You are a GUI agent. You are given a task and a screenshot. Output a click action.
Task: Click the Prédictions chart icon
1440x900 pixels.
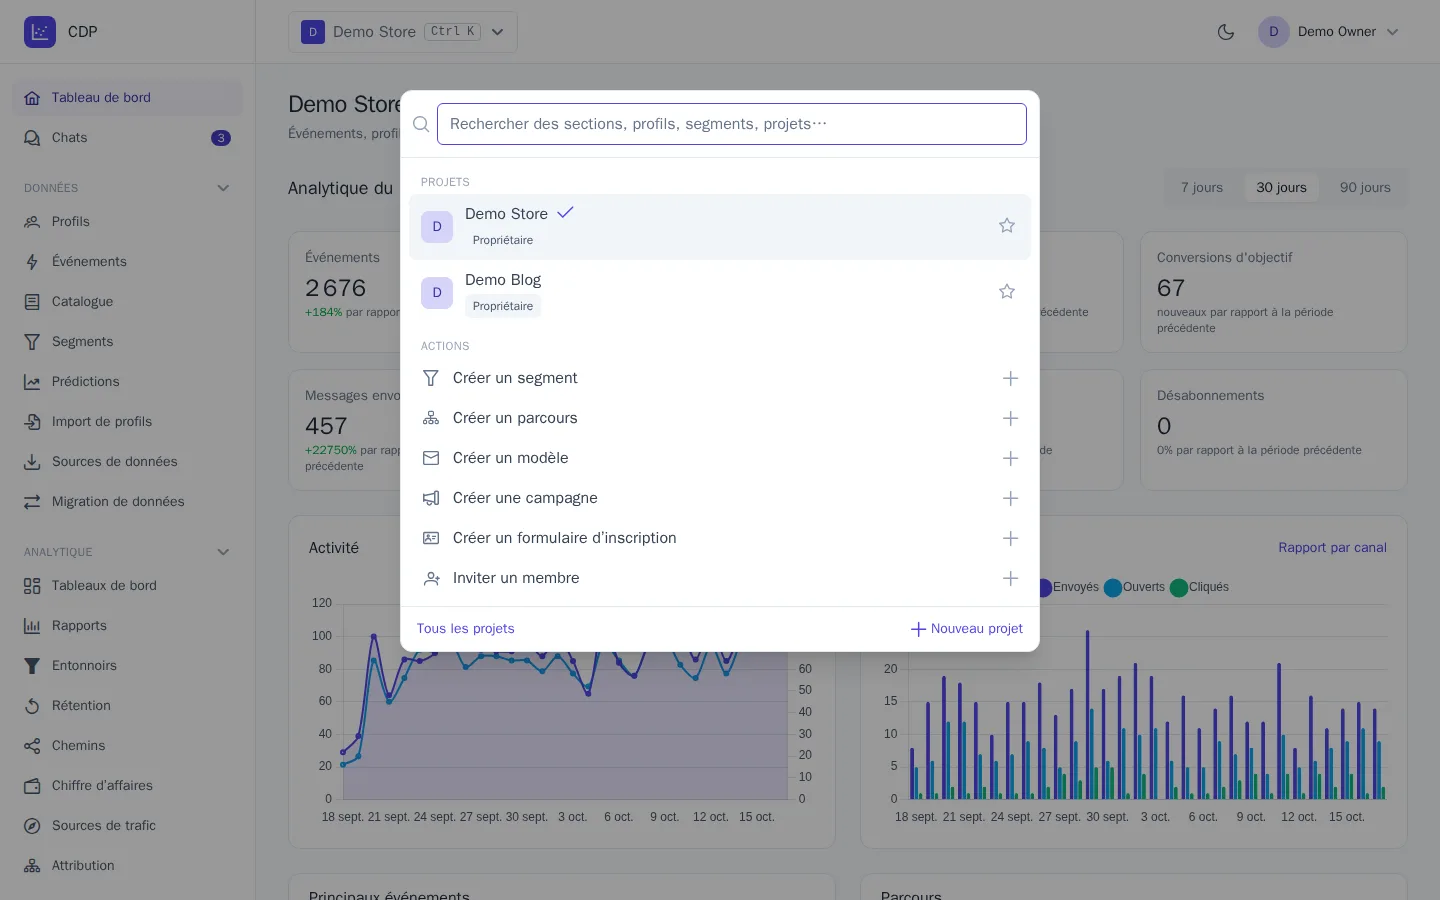pos(32,382)
